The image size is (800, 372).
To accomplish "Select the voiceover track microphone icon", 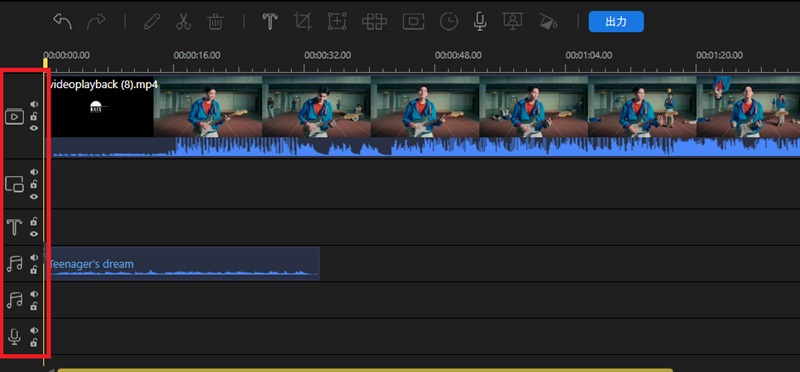I will (x=14, y=336).
